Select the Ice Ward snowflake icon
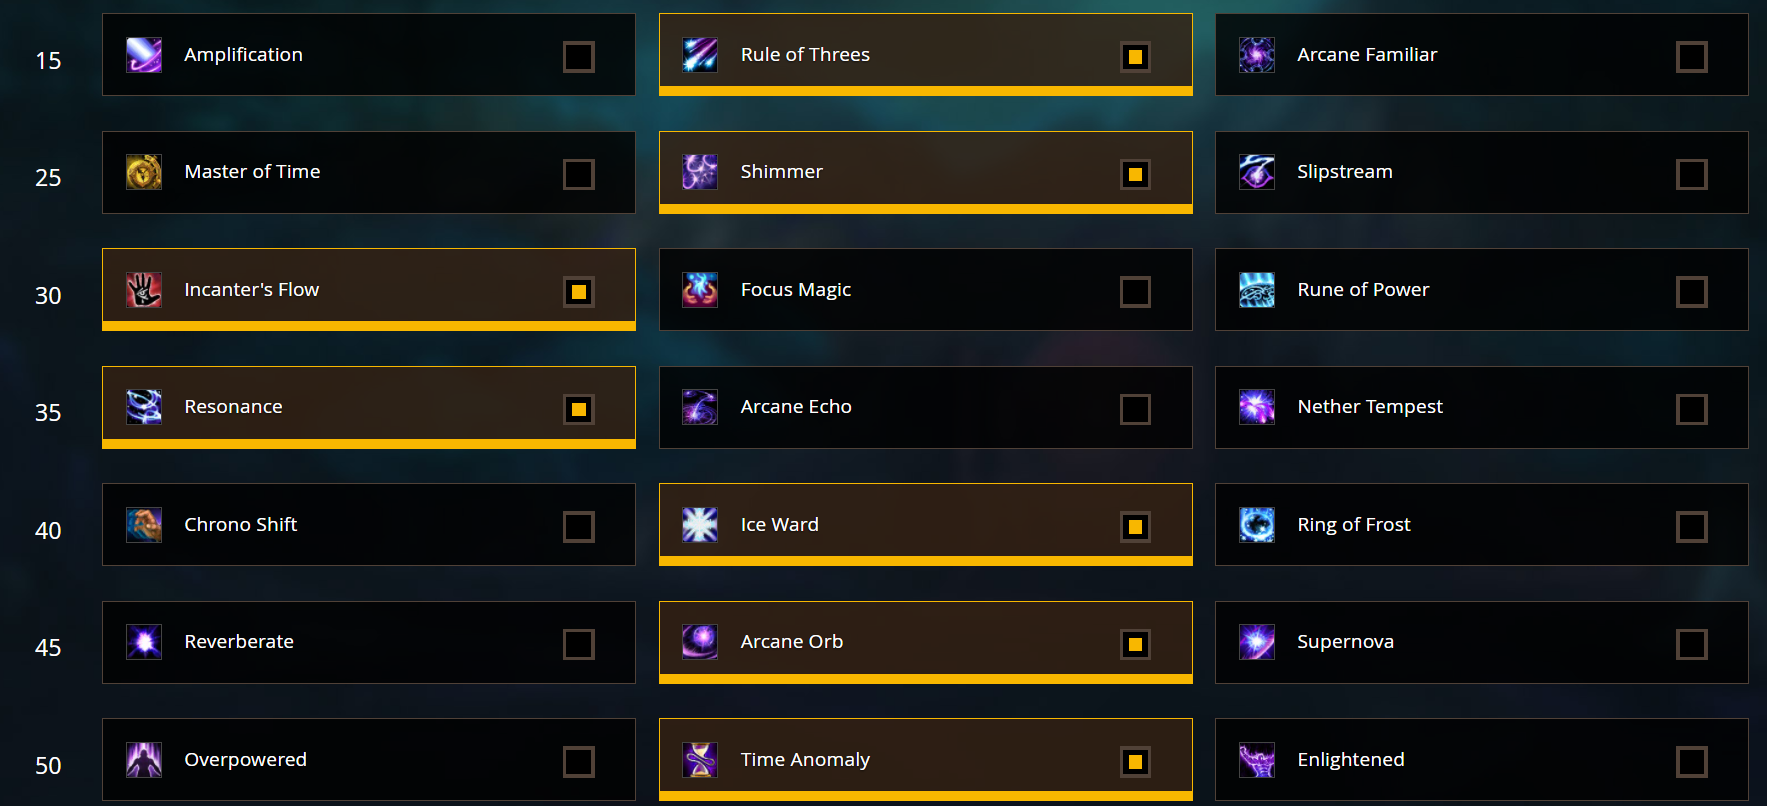1767x806 pixels. tap(700, 524)
